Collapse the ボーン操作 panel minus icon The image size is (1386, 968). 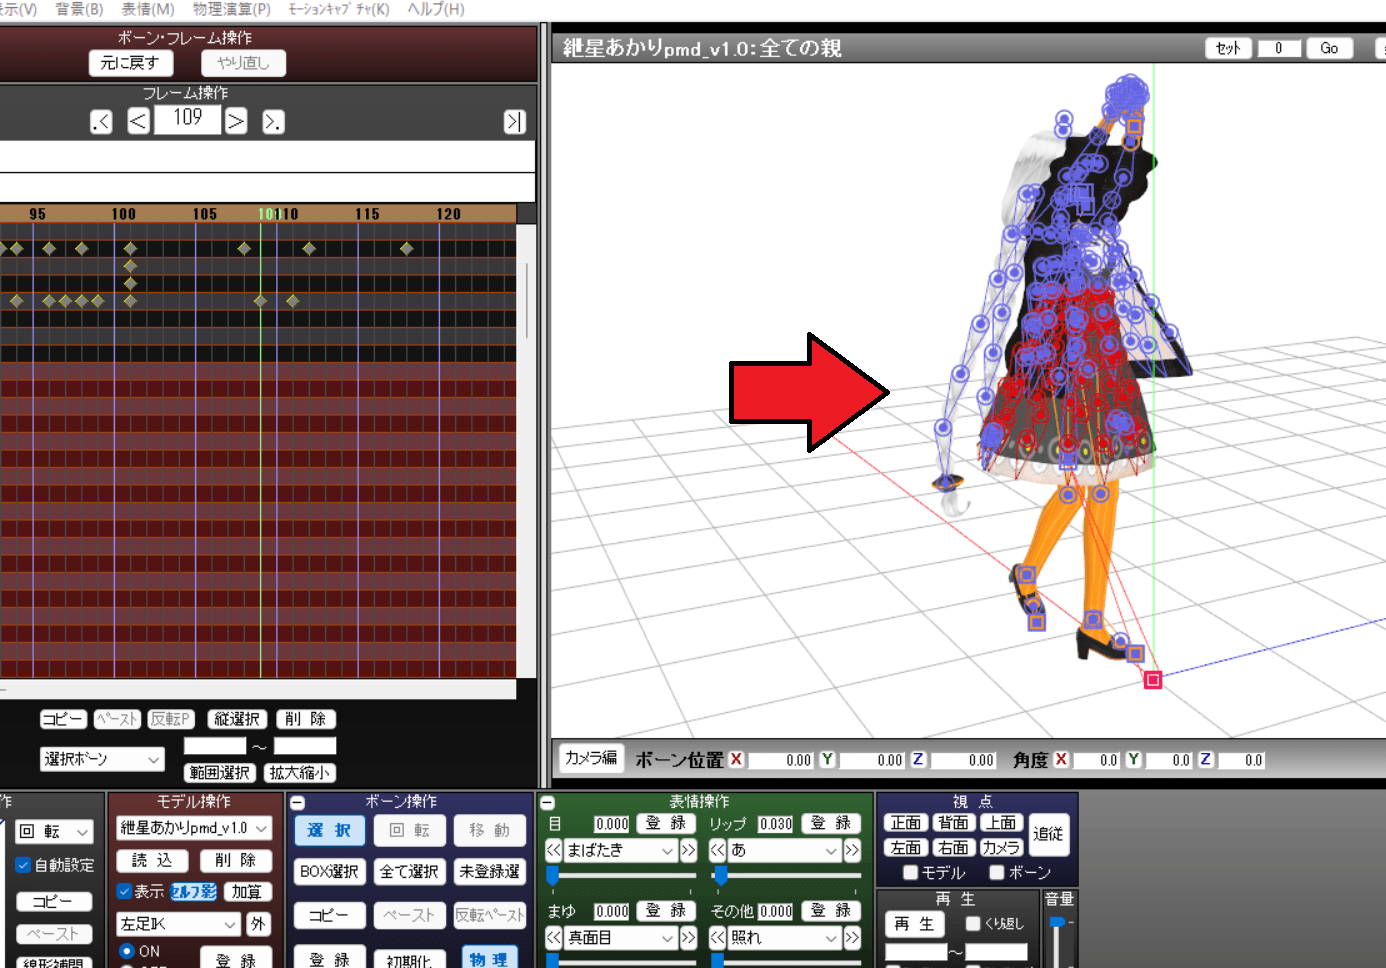pyautogui.click(x=298, y=803)
